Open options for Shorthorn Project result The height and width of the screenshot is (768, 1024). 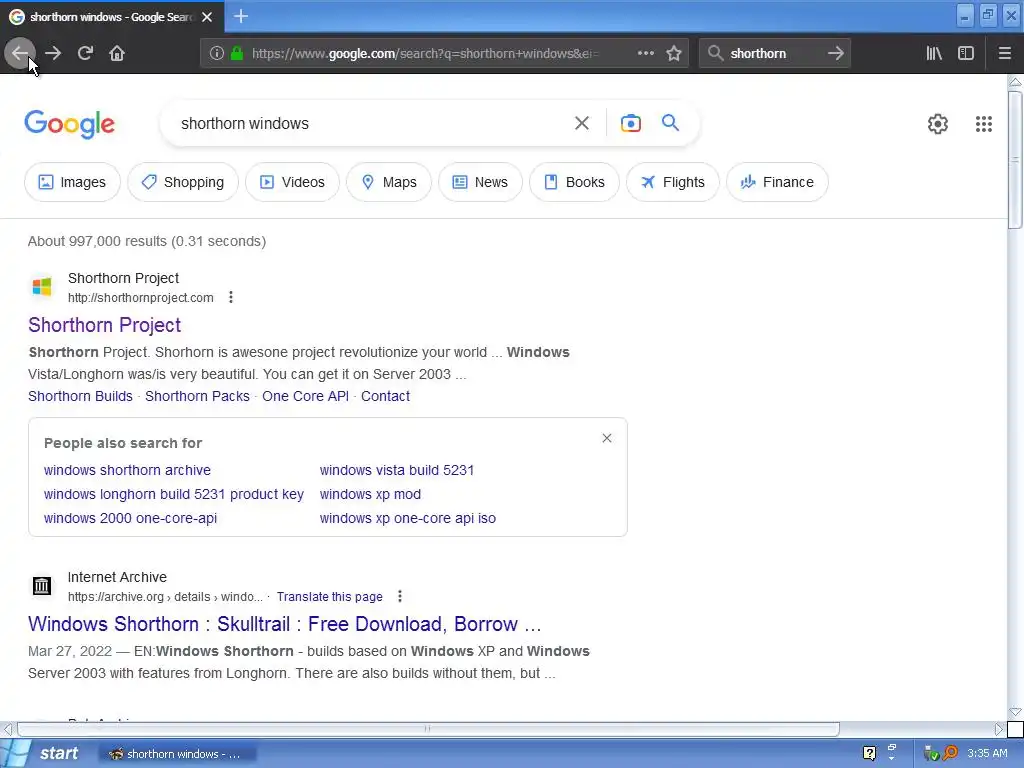click(231, 298)
